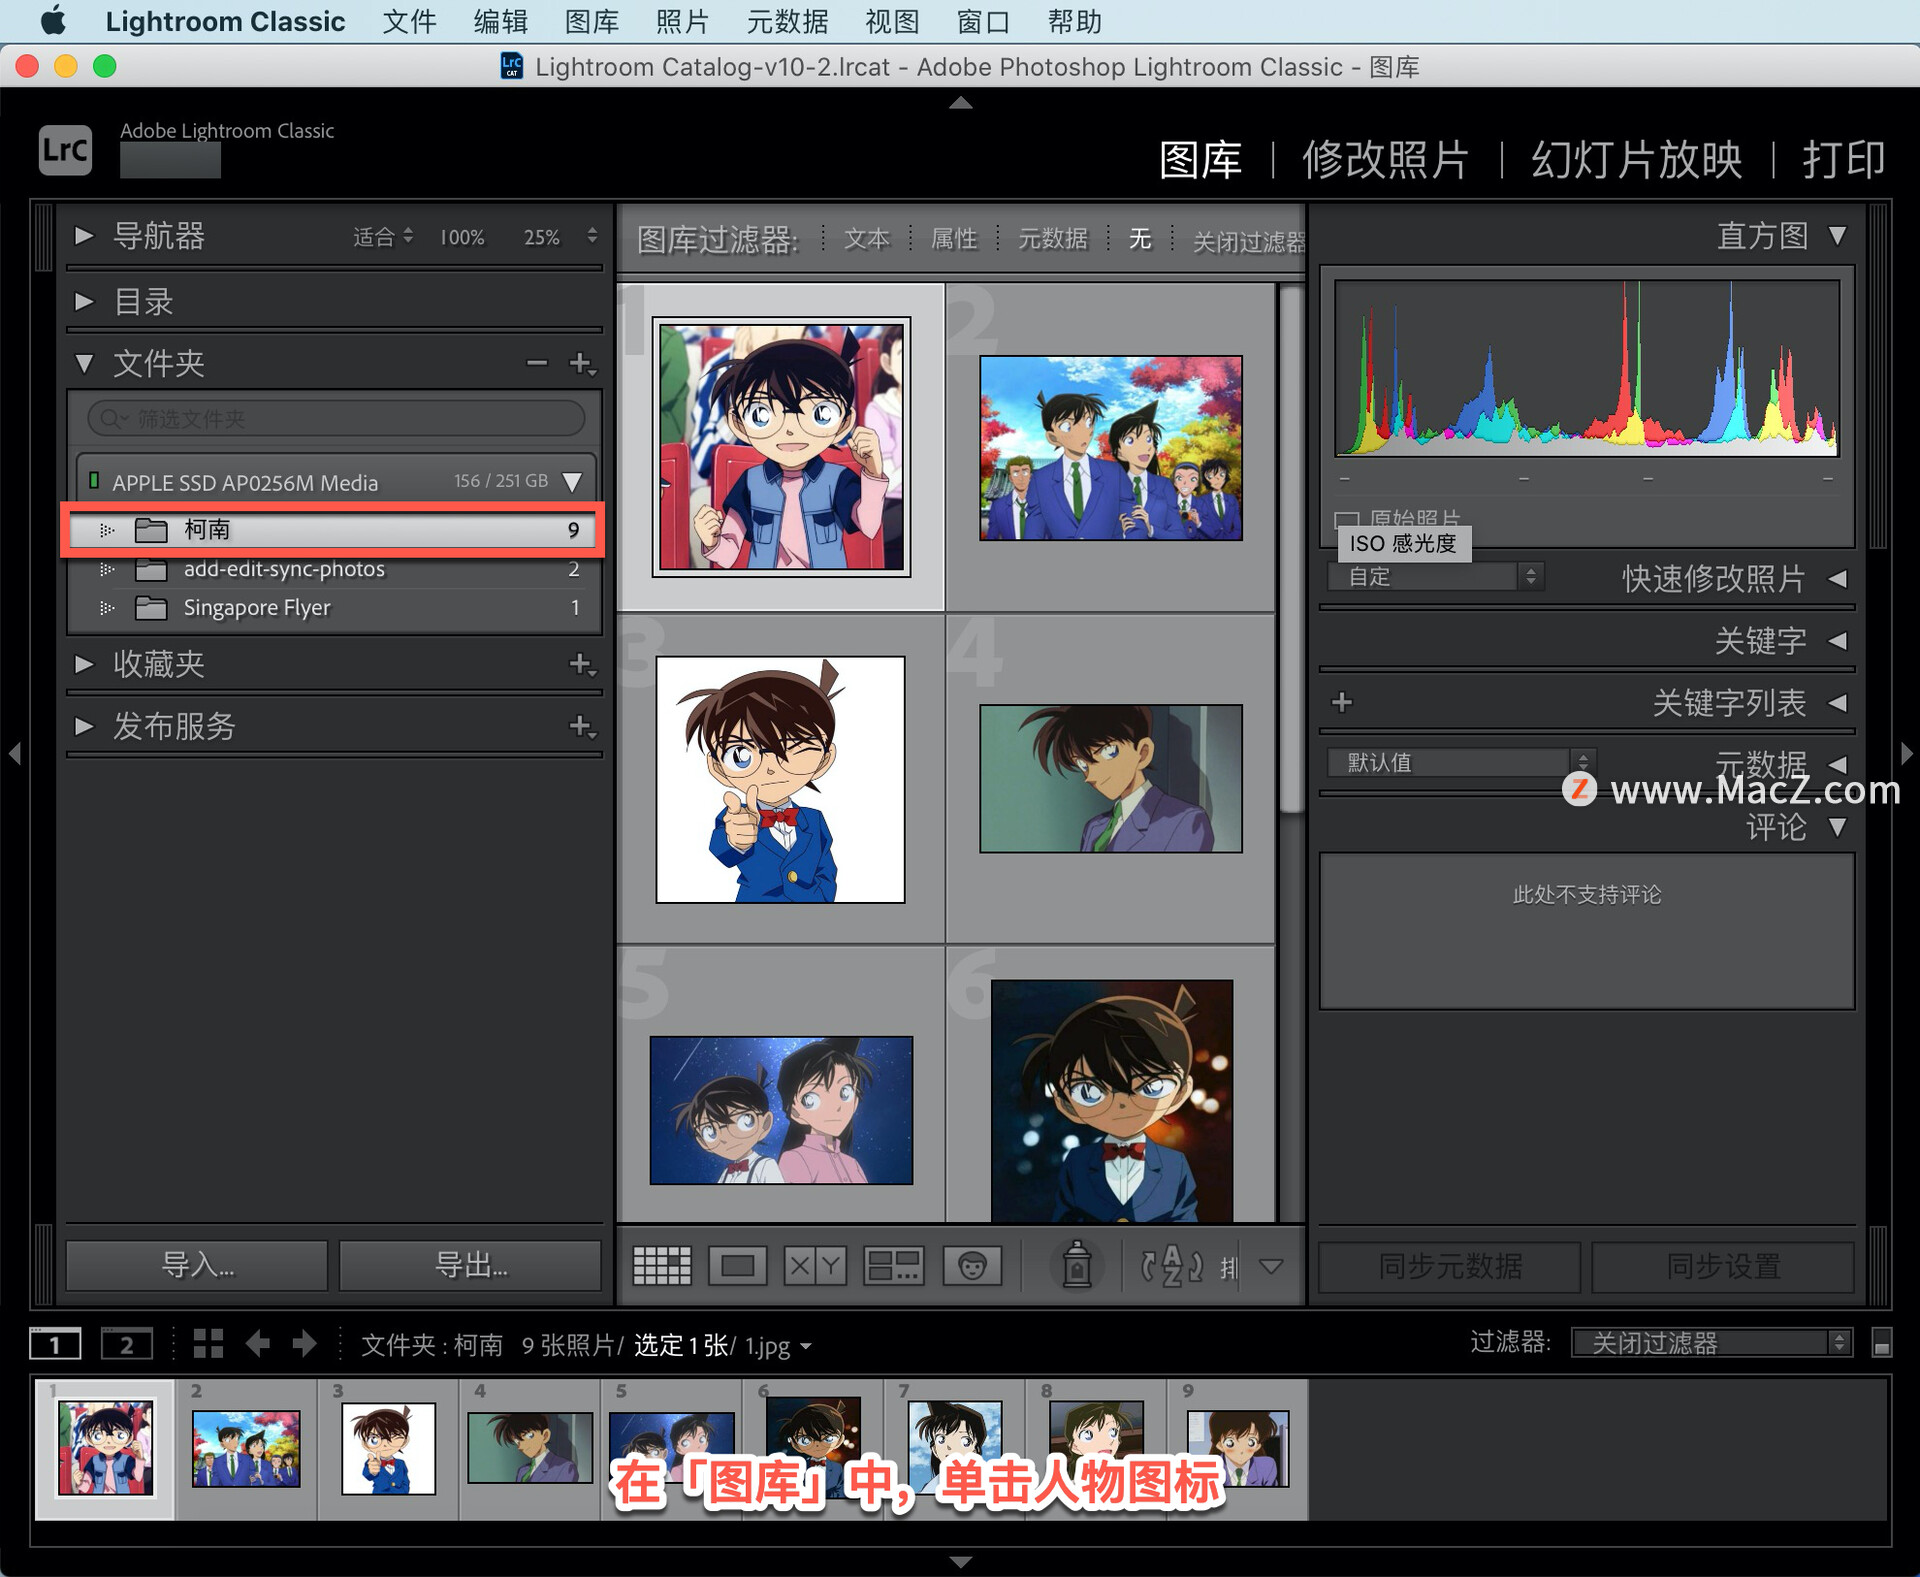Expand the 发布服务 panel
The image size is (1920, 1577).
click(x=85, y=726)
